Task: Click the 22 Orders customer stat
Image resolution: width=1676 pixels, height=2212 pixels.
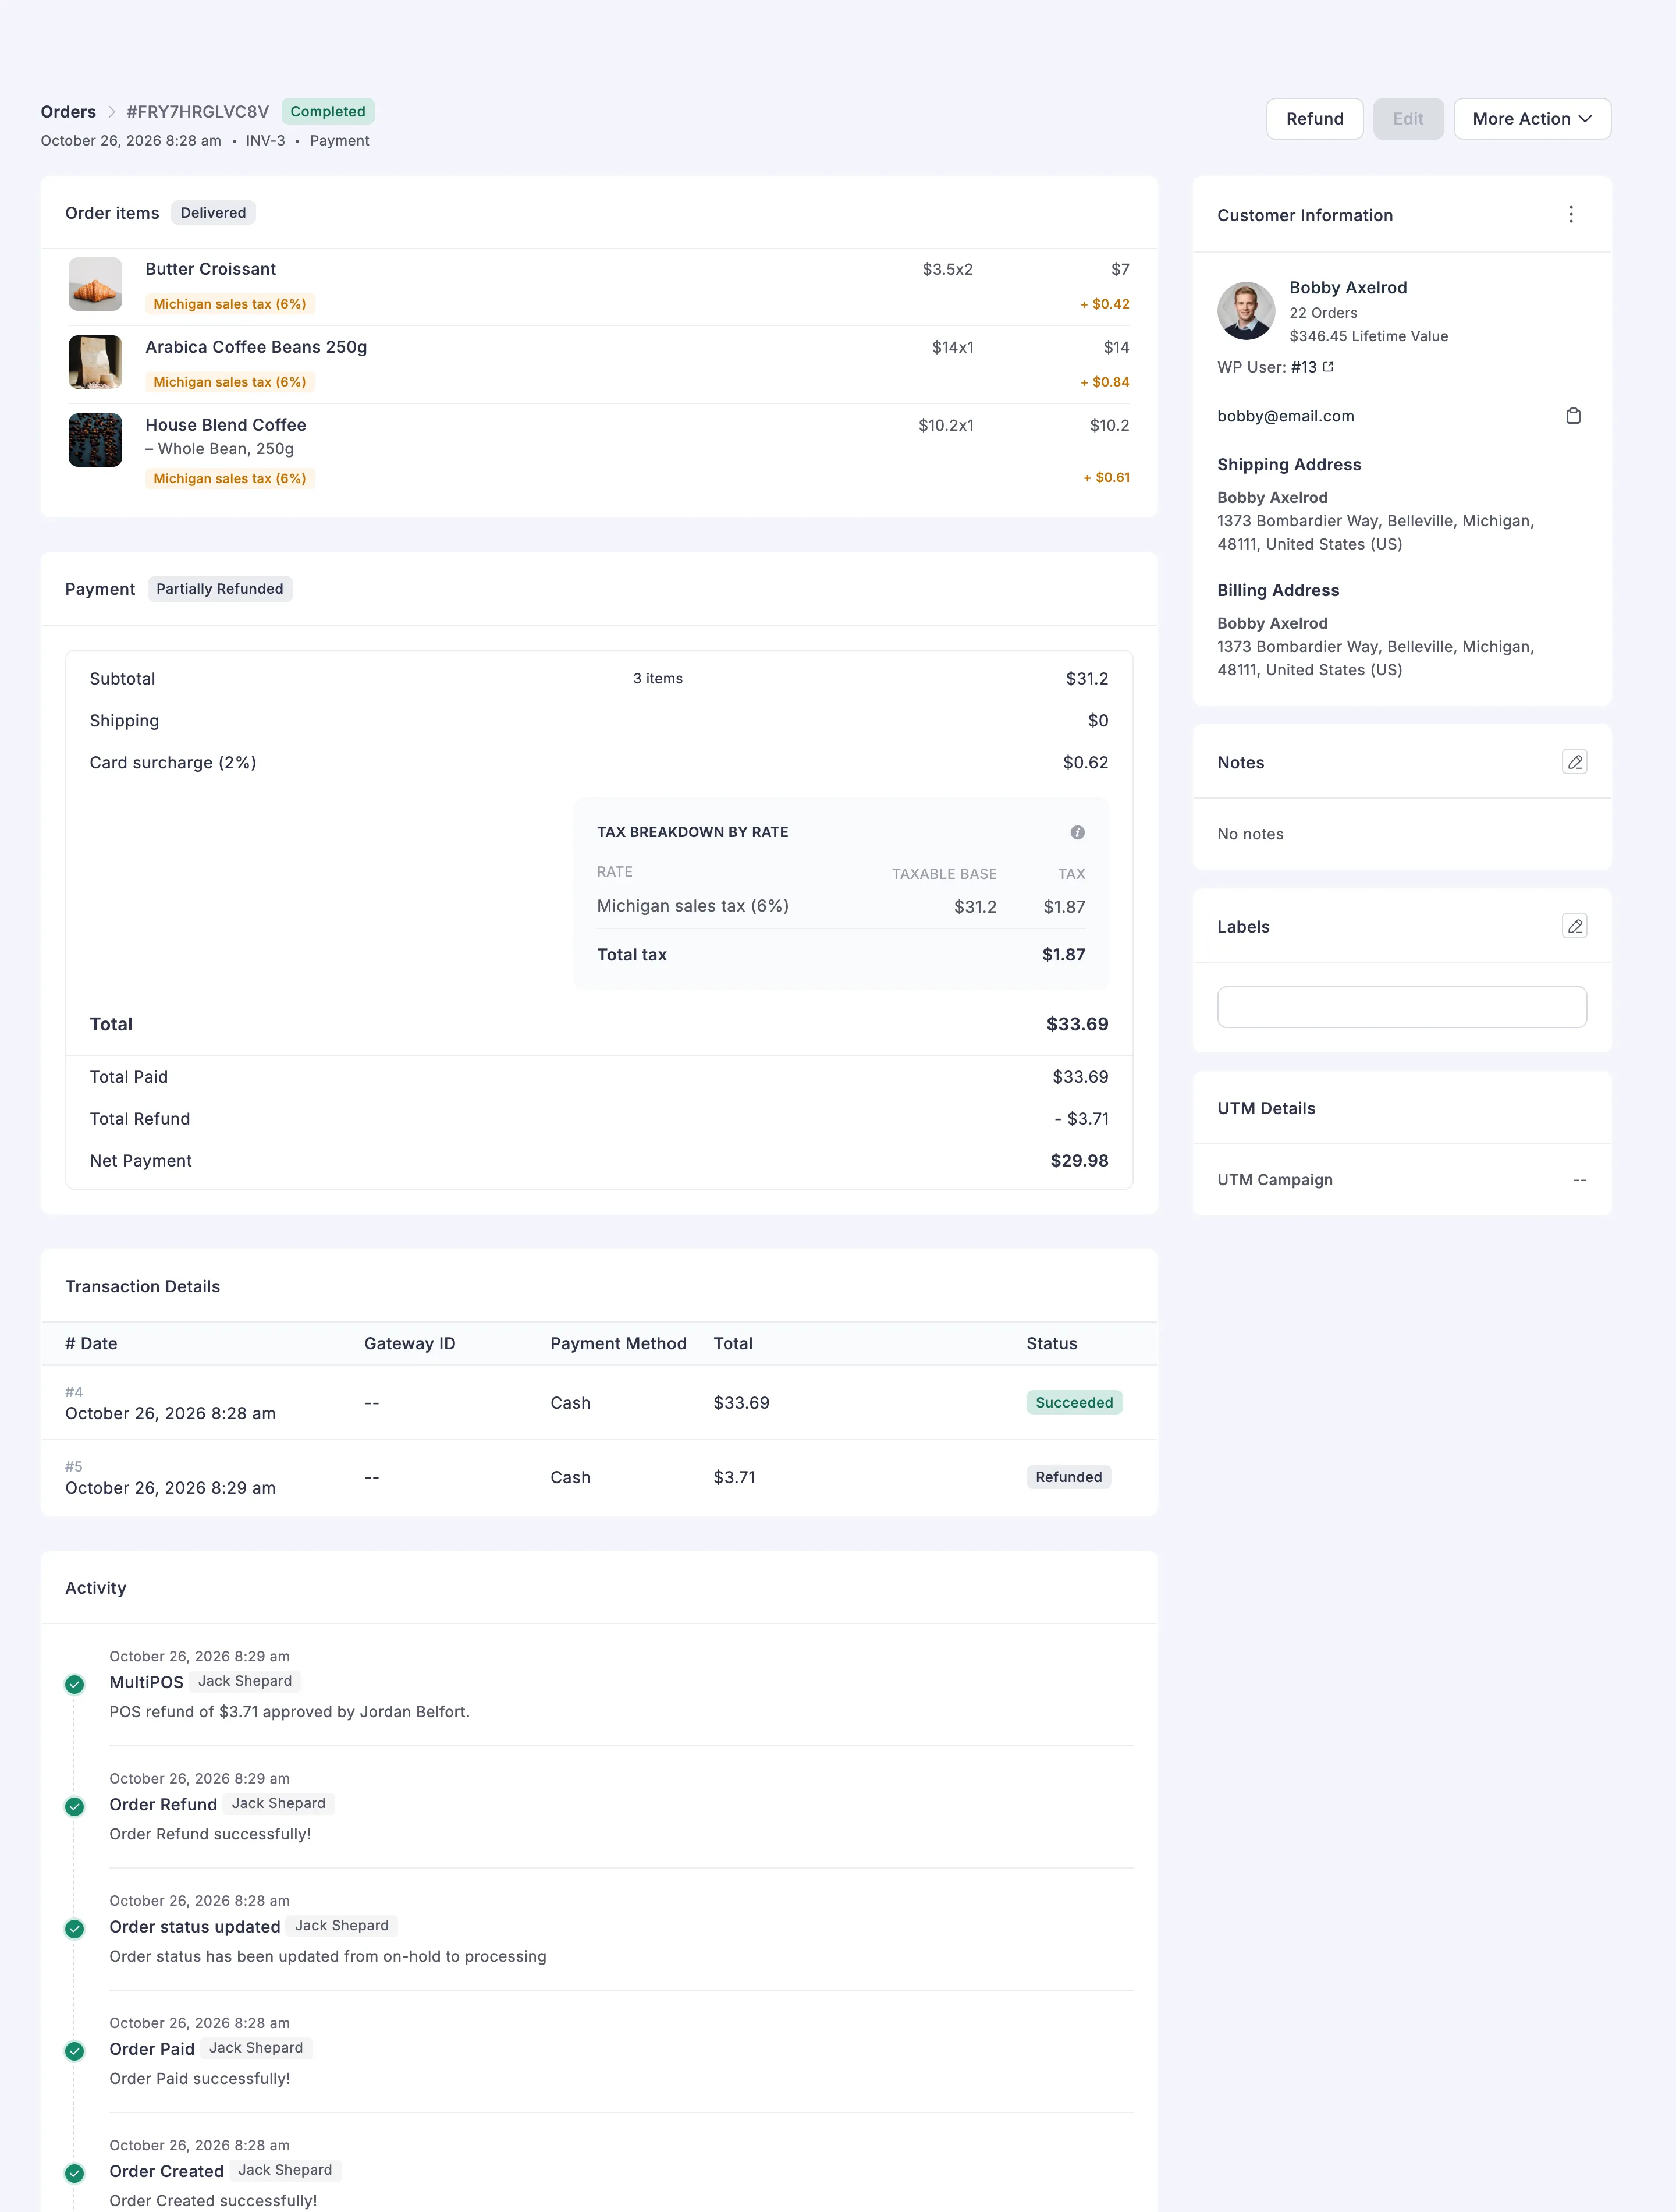Action: click(x=1323, y=313)
